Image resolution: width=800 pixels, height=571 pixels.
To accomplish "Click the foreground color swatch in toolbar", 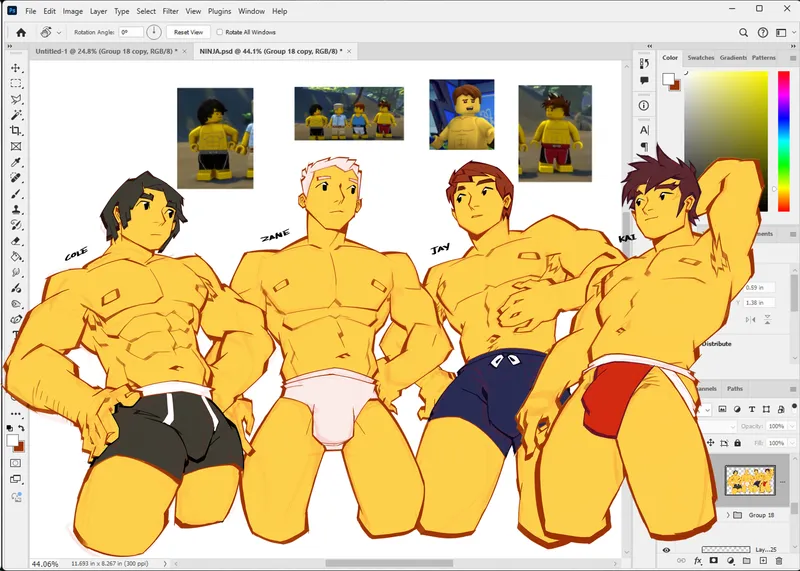I will (12, 440).
